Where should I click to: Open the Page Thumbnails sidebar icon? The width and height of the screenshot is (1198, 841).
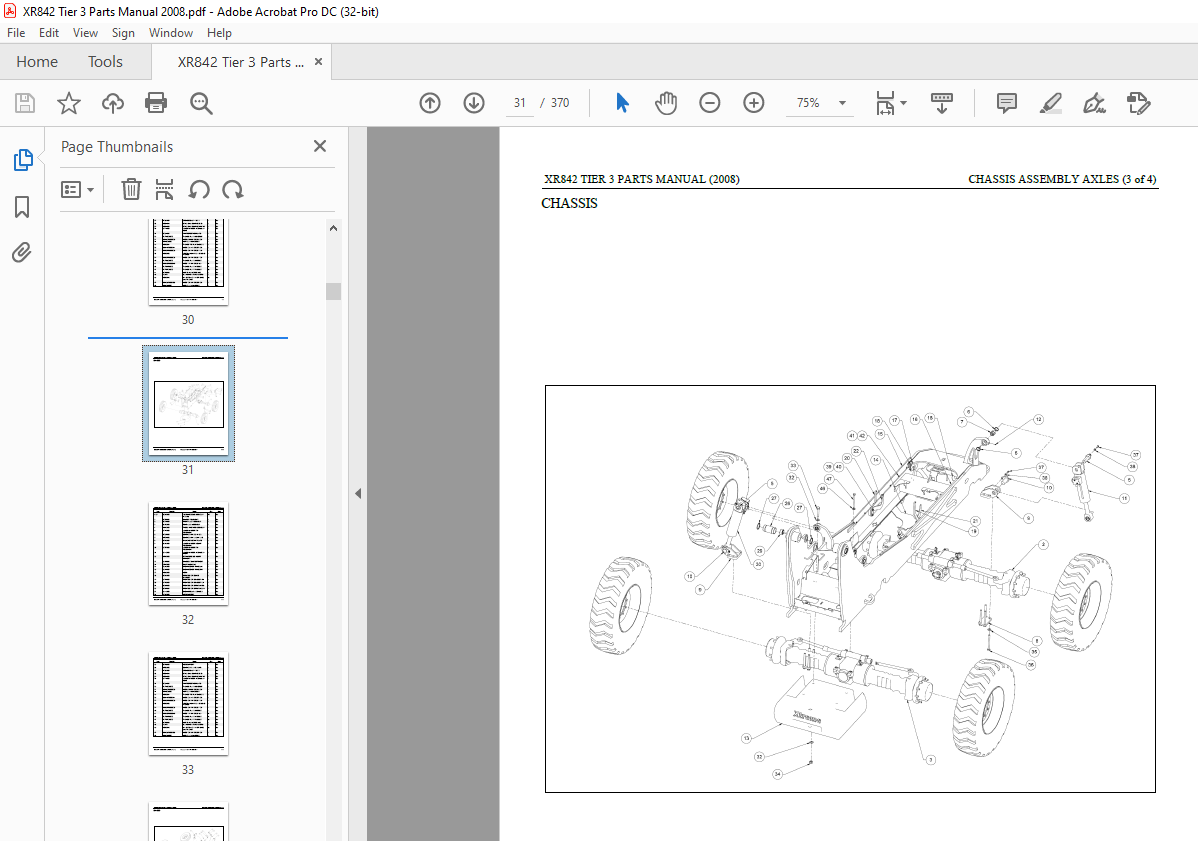point(23,160)
